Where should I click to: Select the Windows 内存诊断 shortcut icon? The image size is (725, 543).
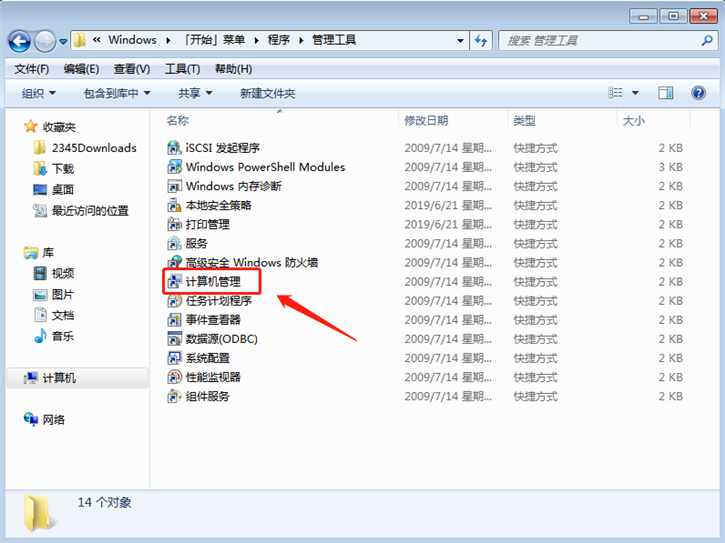coord(174,186)
